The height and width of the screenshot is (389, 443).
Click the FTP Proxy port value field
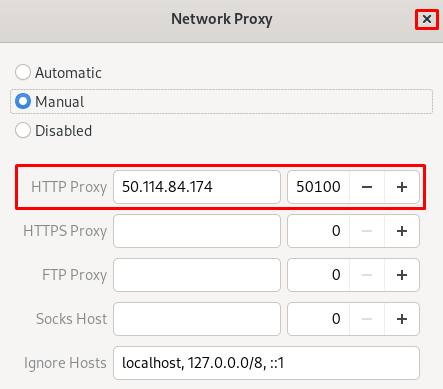[318, 275]
